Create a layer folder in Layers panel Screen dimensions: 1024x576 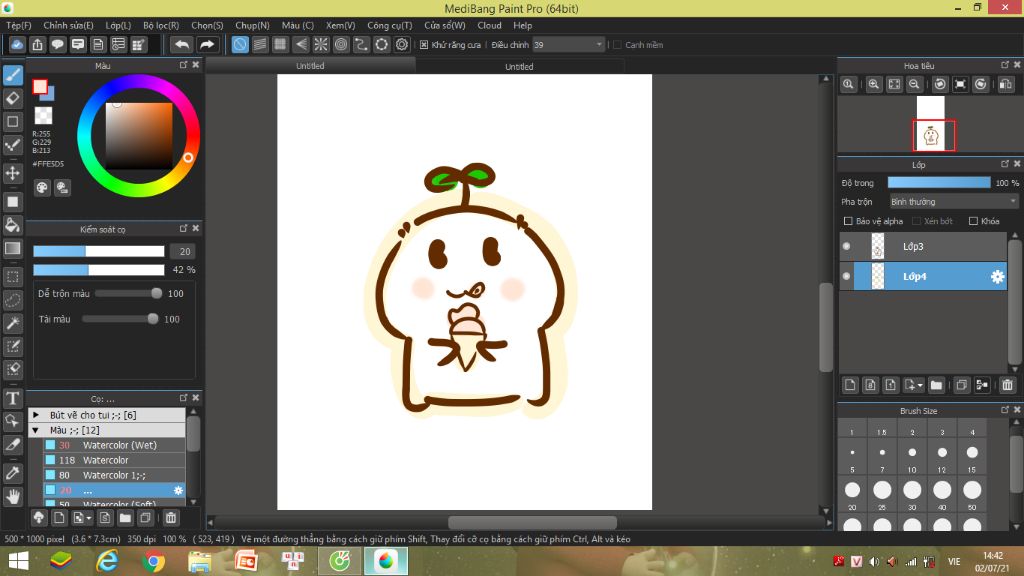point(936,385)
